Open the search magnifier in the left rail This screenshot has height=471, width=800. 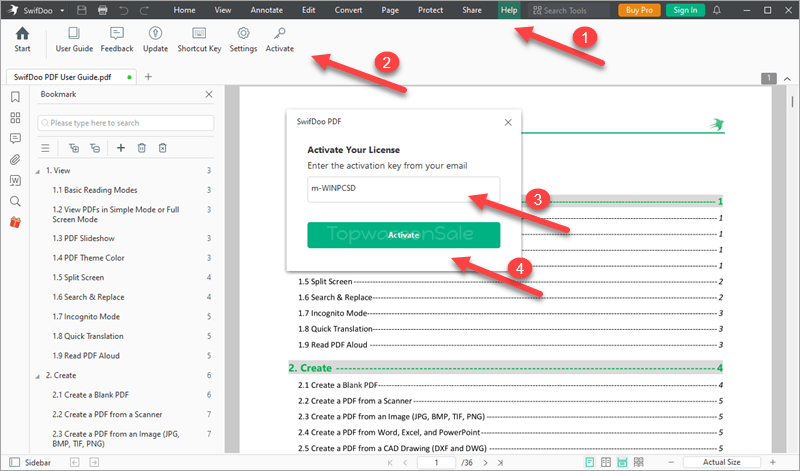click(x=15, y=201)
